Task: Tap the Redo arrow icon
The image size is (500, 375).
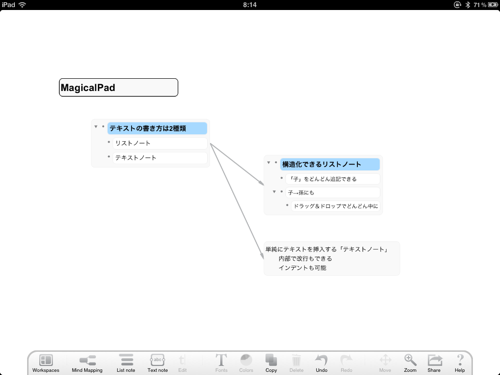Action: point(346,363)
